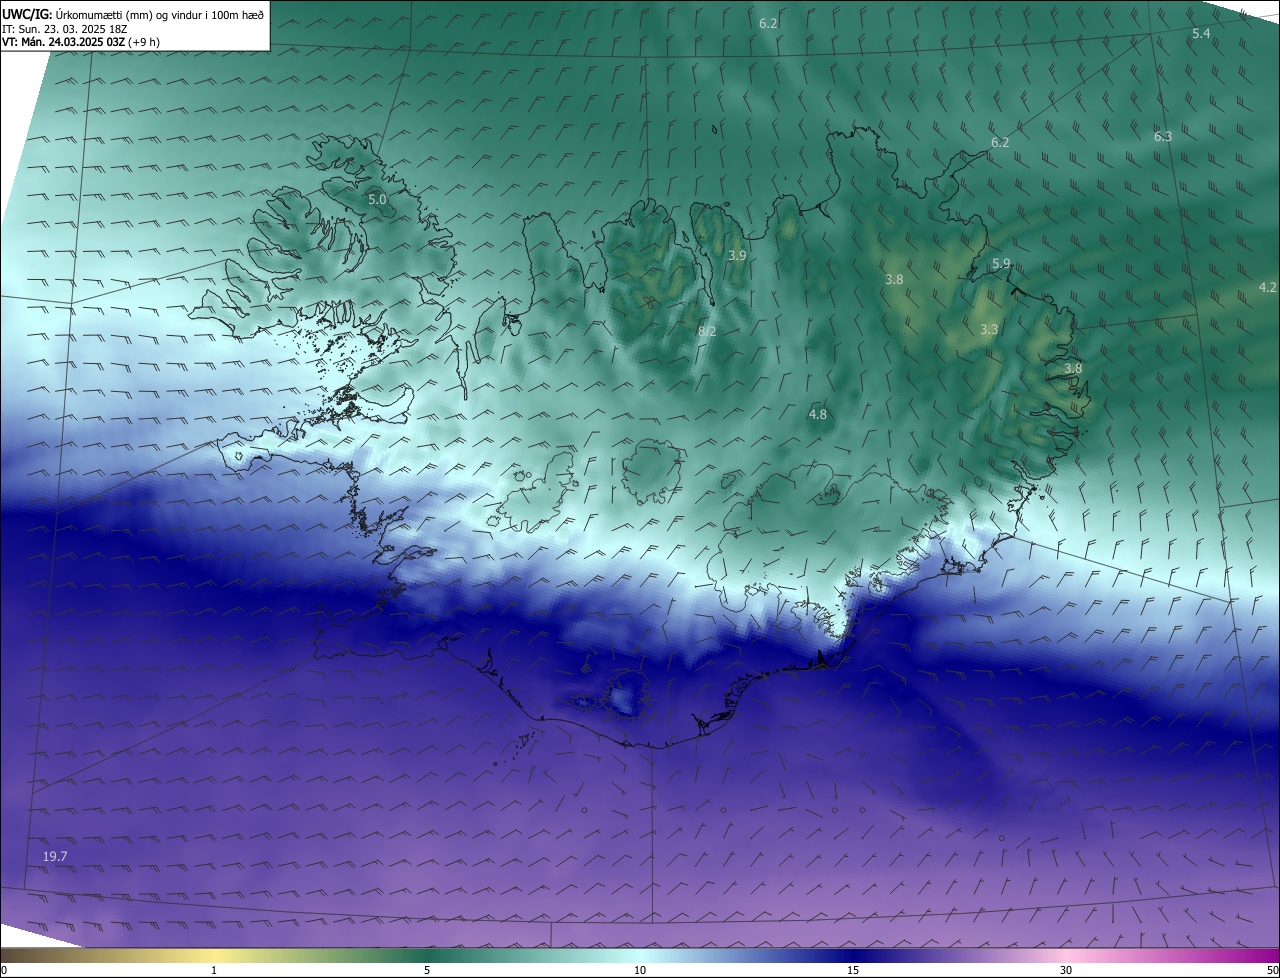Click the '6.3' value label on the map
1280x978 pixels.
[1162, 137]
